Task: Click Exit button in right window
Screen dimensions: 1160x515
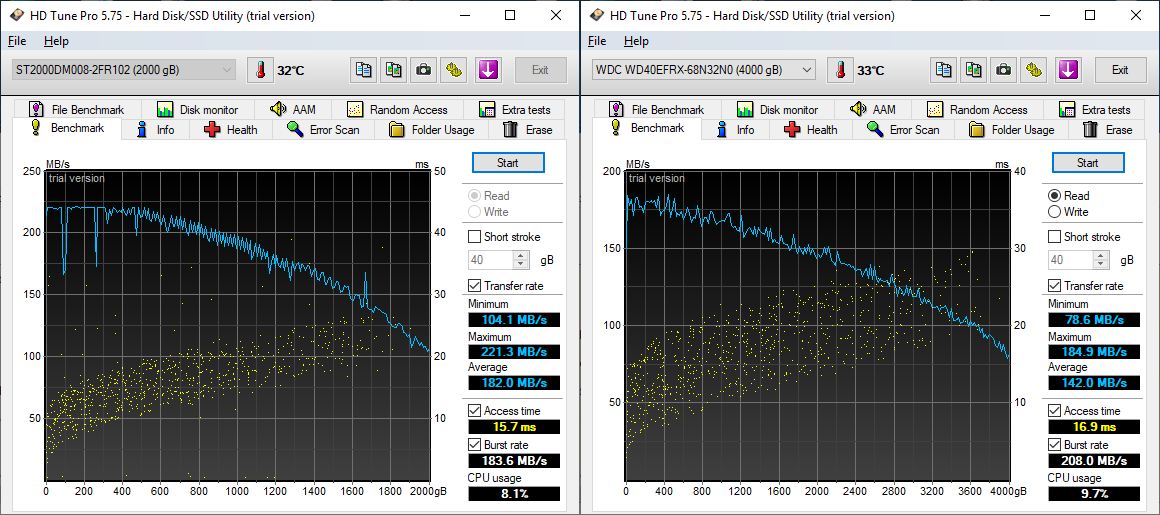Action: (1120, 70)
